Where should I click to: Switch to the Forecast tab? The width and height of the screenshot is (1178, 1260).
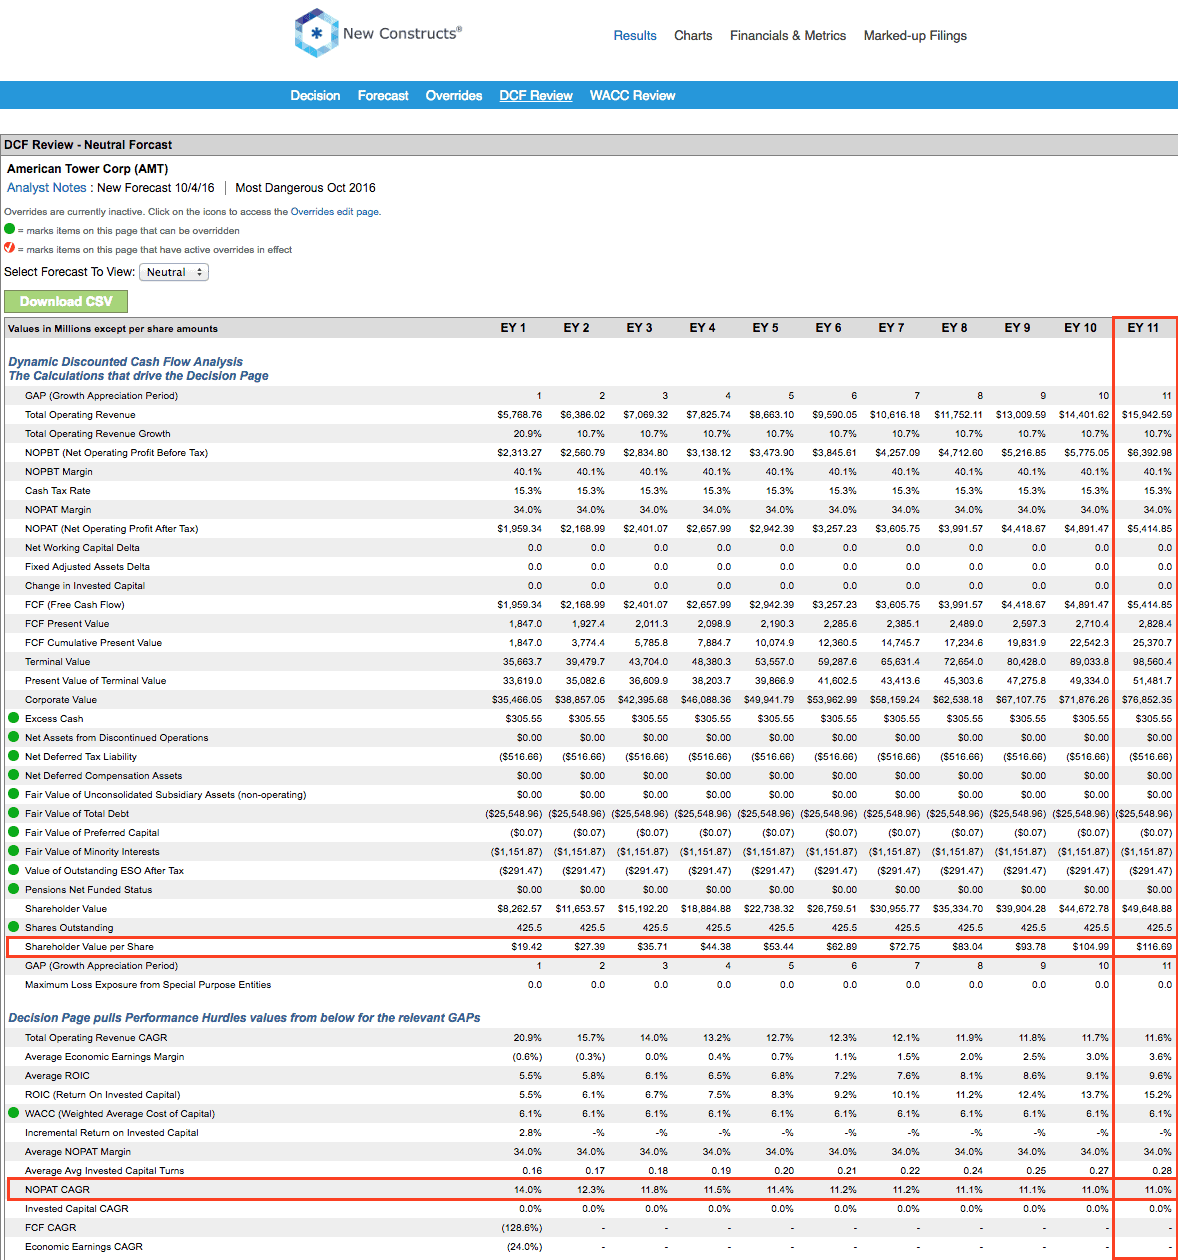383,96
